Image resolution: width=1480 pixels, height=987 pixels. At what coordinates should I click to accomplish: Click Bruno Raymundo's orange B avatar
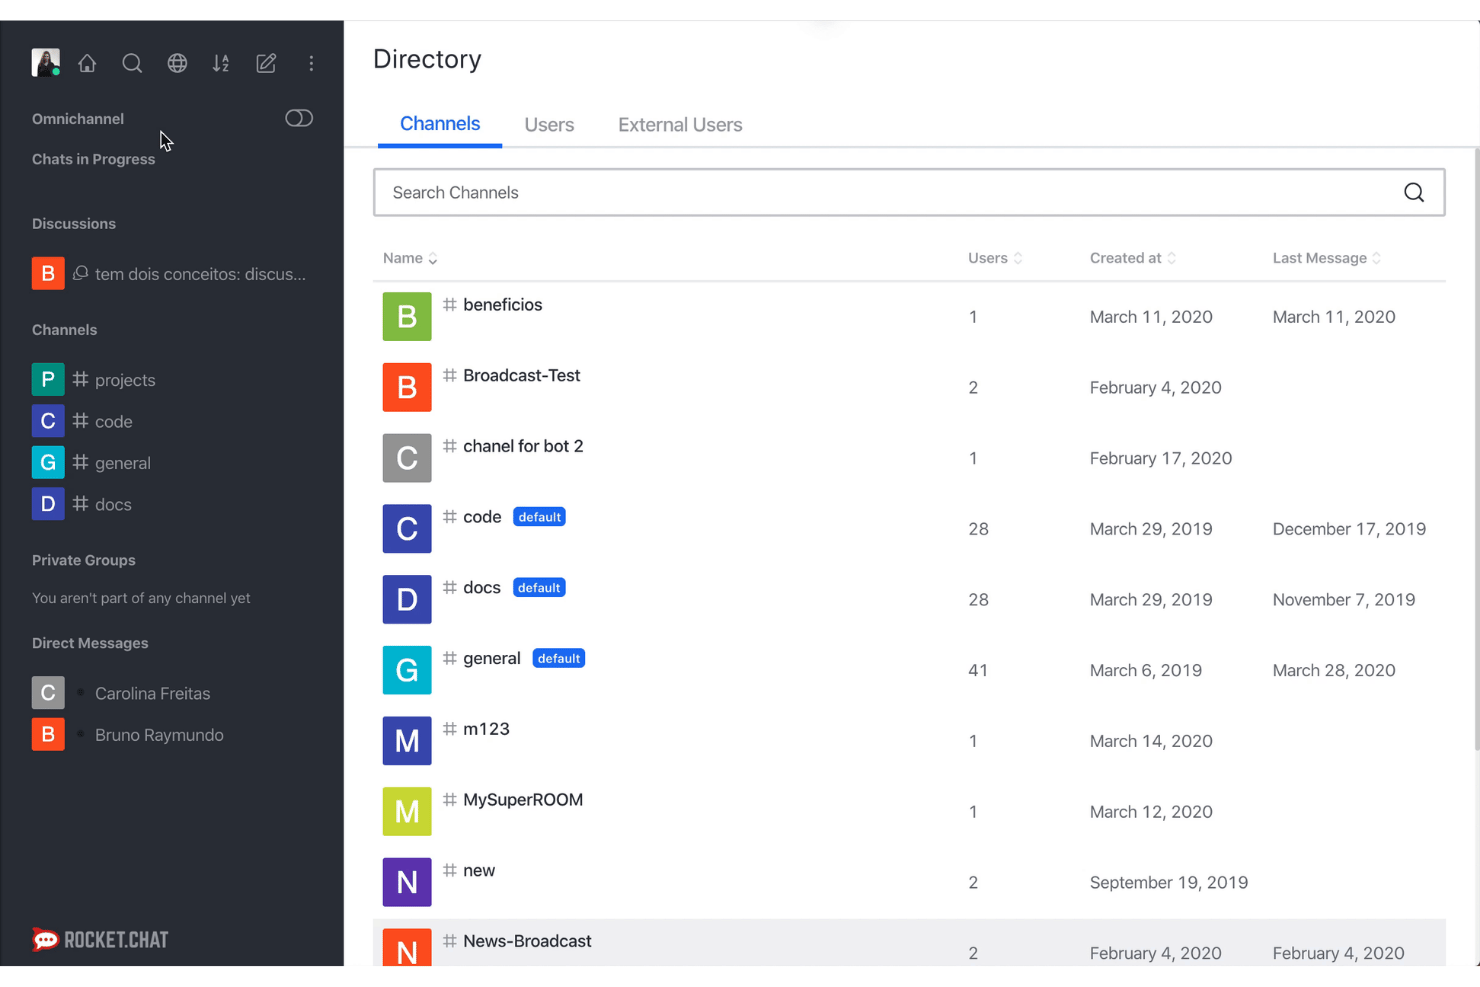(x=48, y=735)
